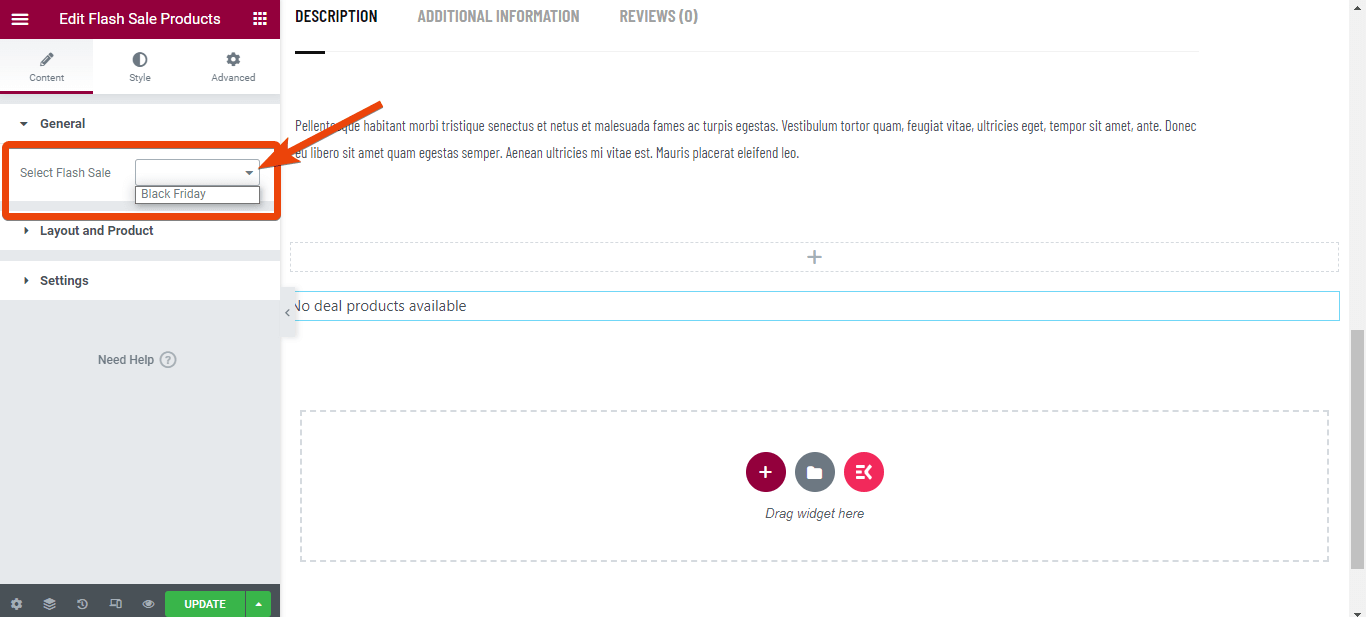Screen dimensions: 1366x617
Task: Open the widgets grid panel
Action: click(260, 19)
